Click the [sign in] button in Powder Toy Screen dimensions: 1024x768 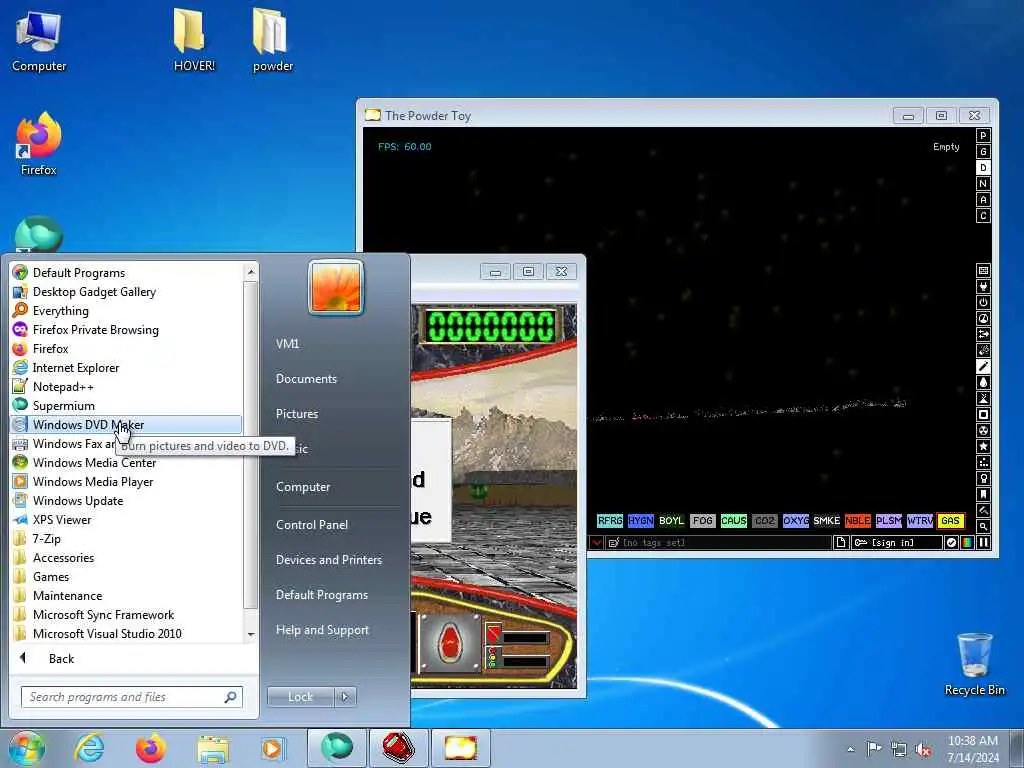[x=897, y=543]
